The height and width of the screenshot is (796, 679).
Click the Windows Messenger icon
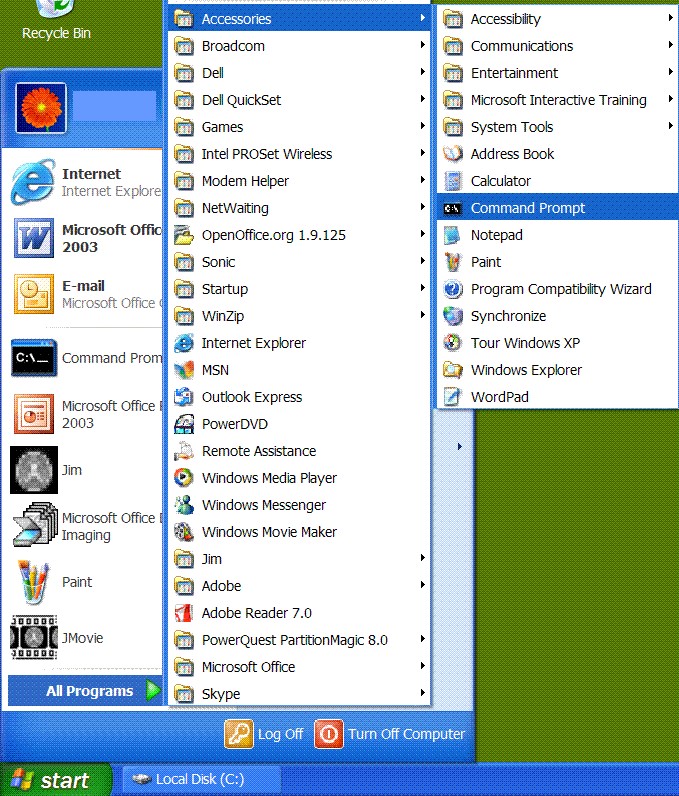coord(184,505)
